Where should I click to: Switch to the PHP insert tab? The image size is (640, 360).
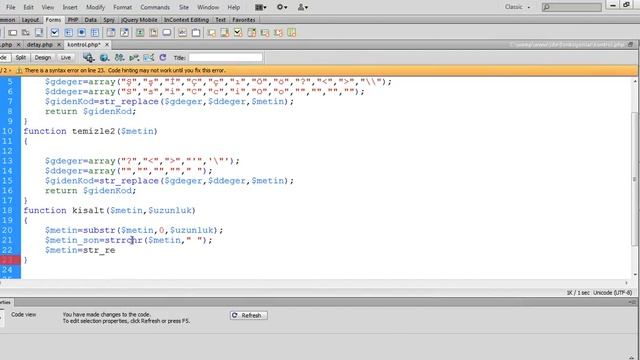click(73, 20)
